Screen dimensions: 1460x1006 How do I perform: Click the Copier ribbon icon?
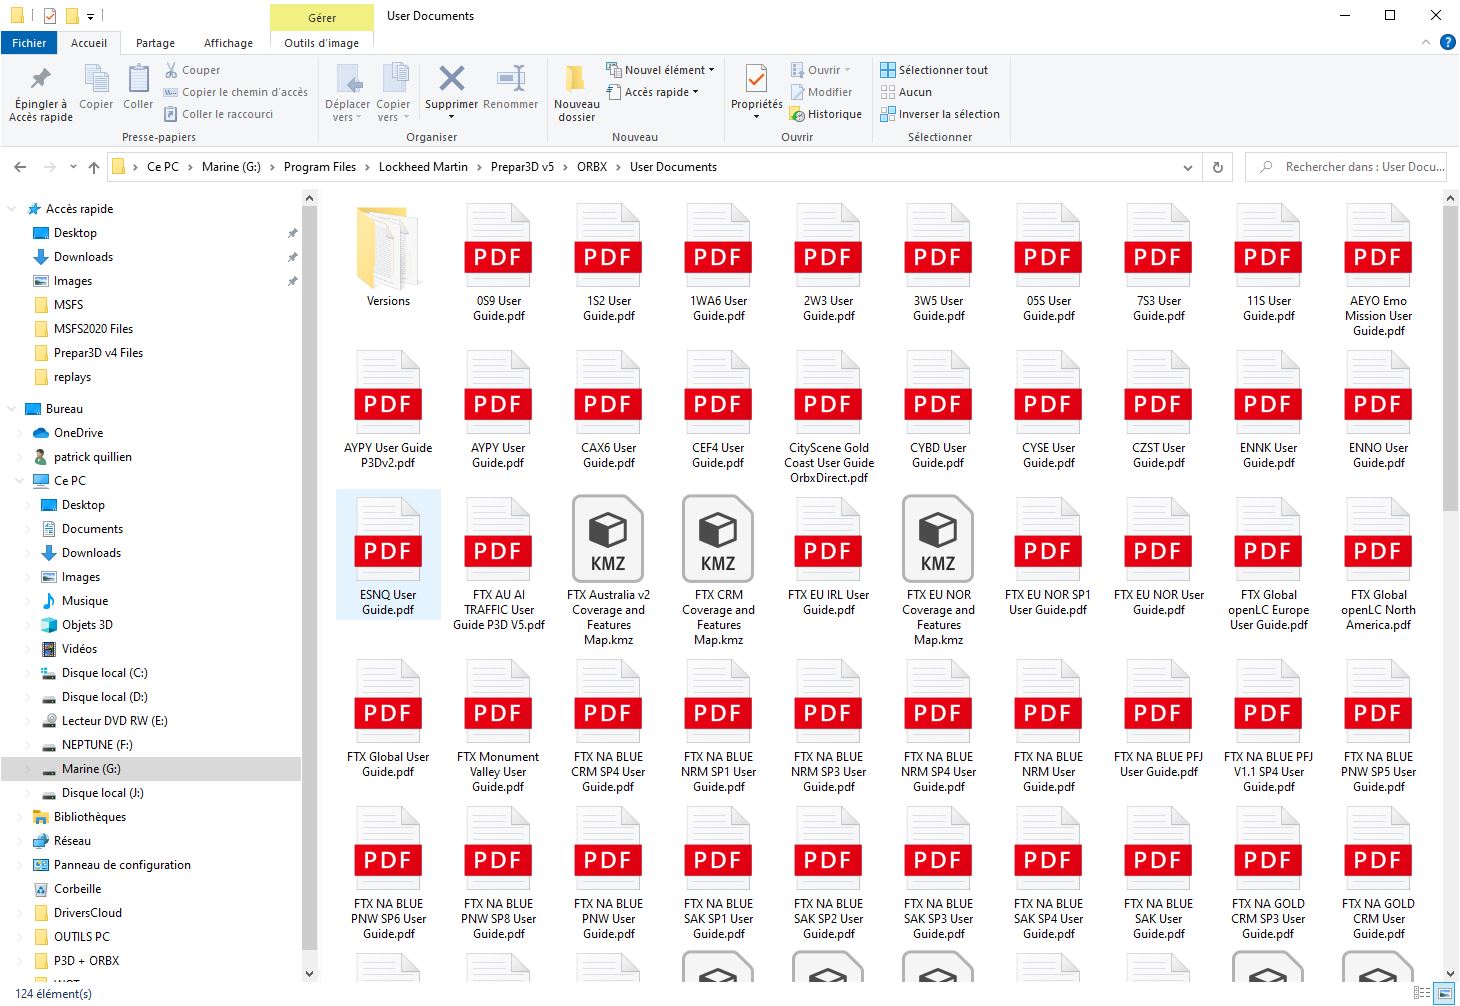click(96, 87)
